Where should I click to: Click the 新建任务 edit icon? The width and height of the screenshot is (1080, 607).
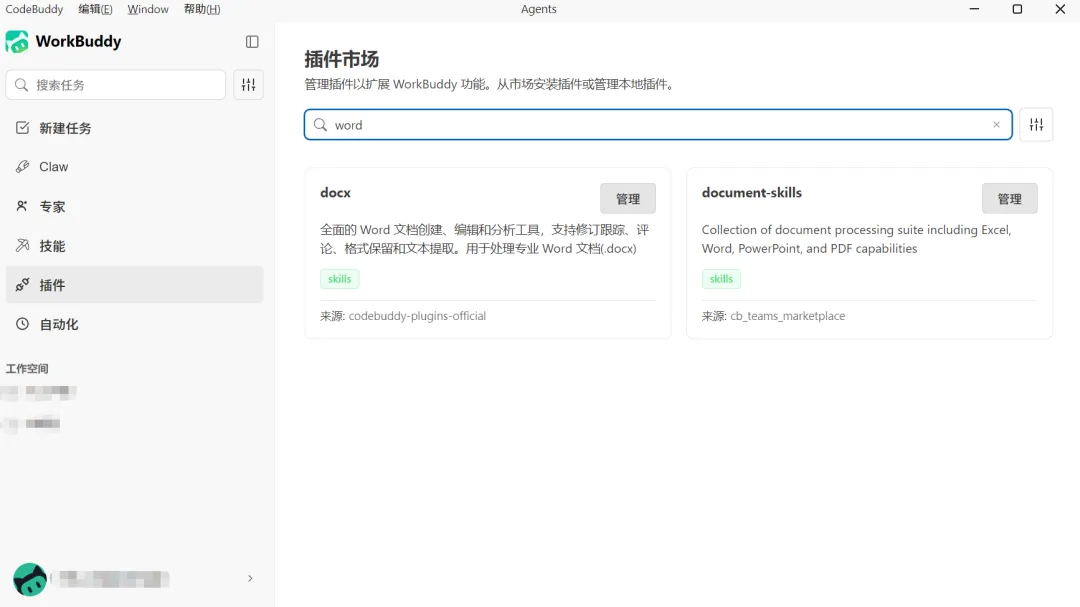[23, 127]
